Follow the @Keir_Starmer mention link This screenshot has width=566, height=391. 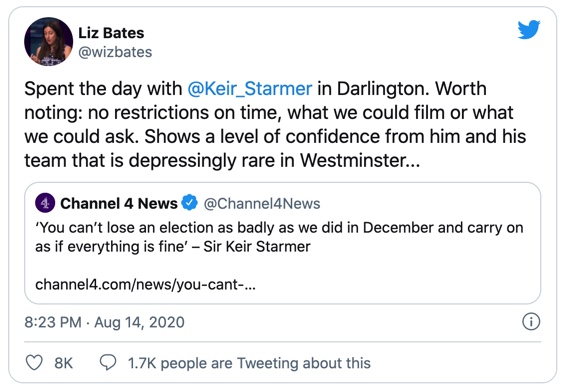tap(250, 89)
